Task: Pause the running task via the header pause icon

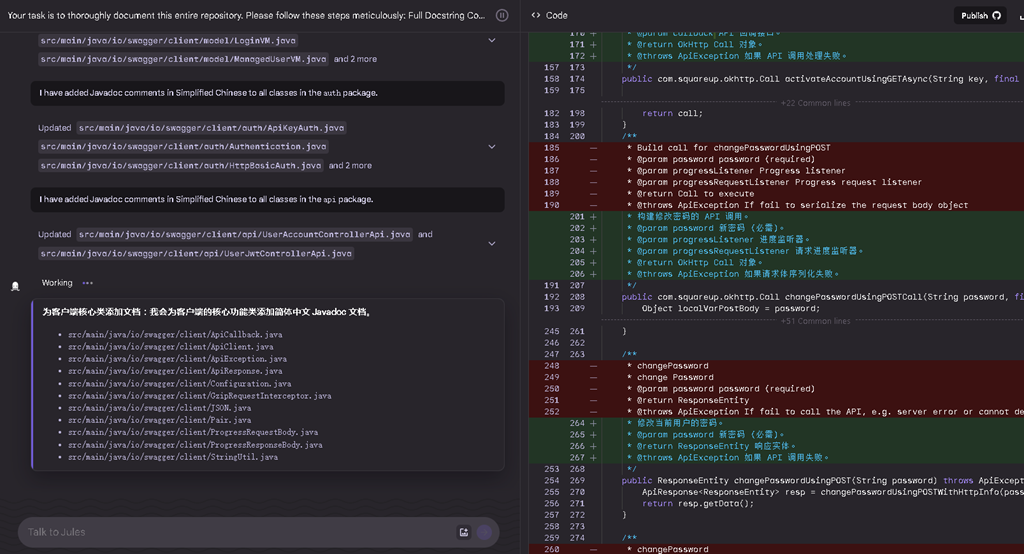Action: pos(502,15)
